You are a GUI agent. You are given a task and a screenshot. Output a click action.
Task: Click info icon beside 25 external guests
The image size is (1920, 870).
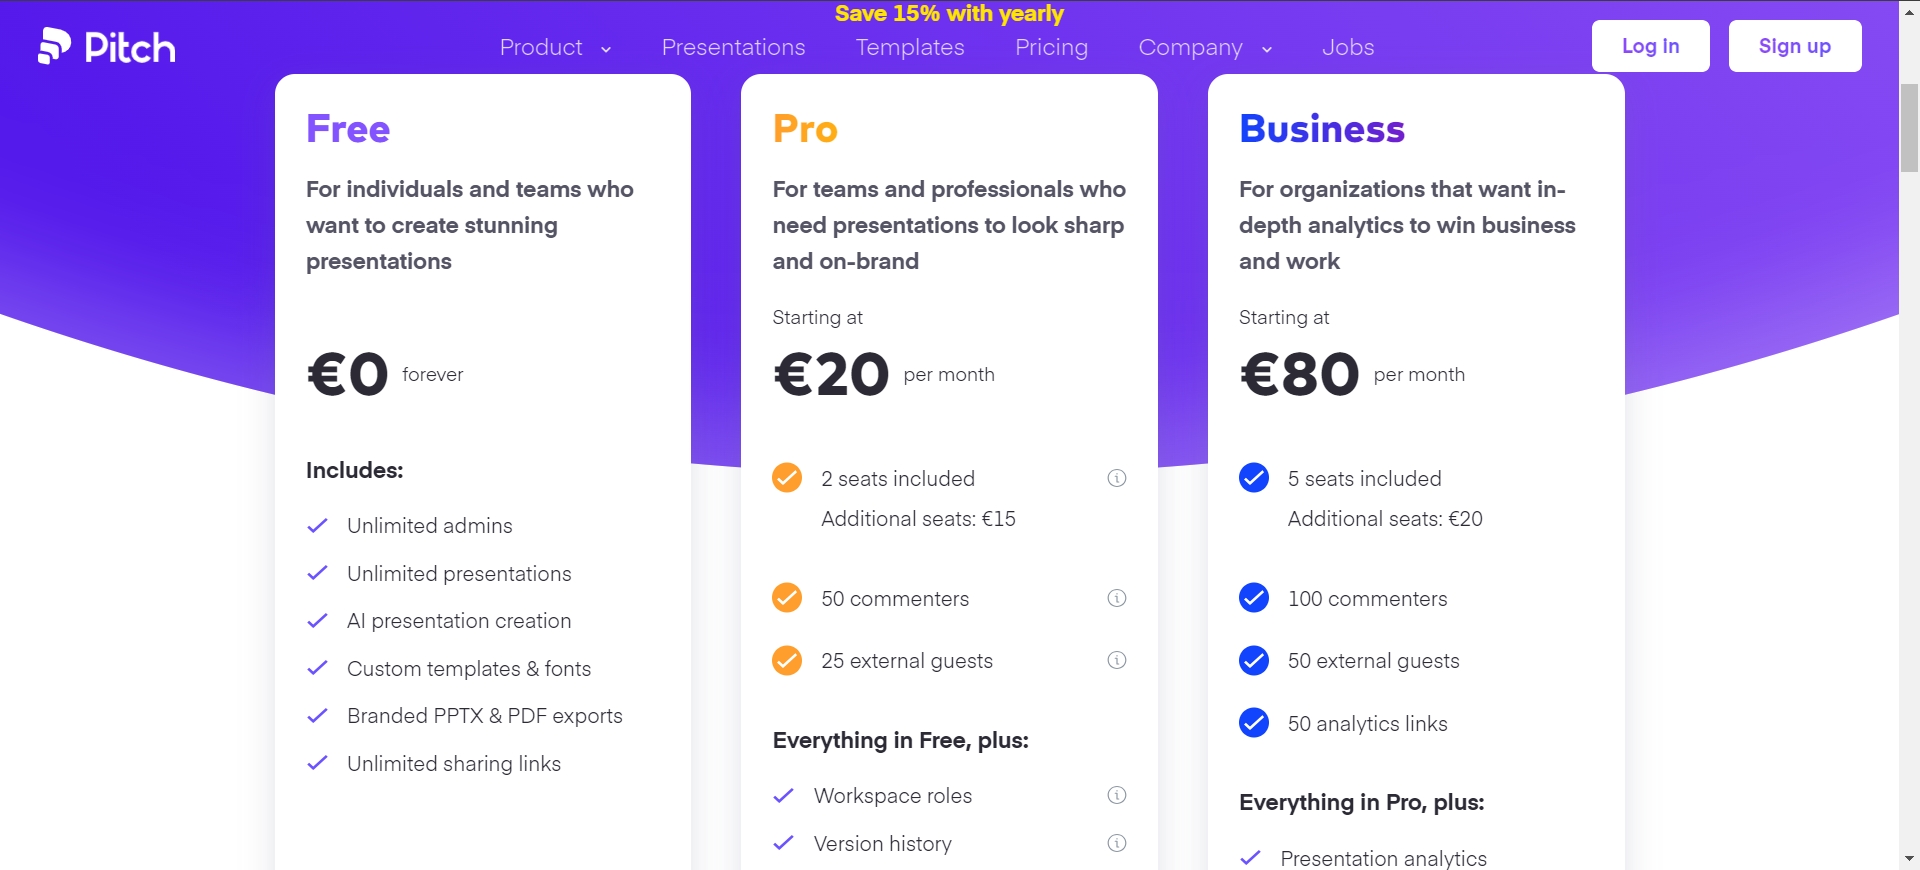coord(1117,660)
